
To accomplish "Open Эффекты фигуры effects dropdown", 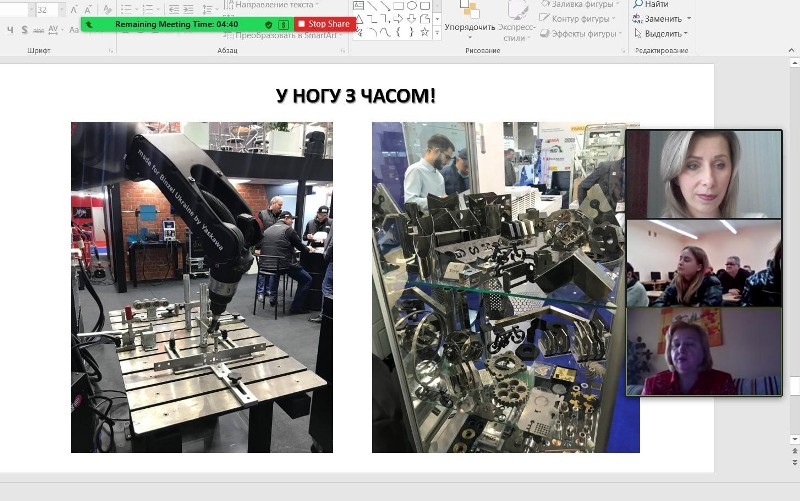I will (x=581, y=34).
